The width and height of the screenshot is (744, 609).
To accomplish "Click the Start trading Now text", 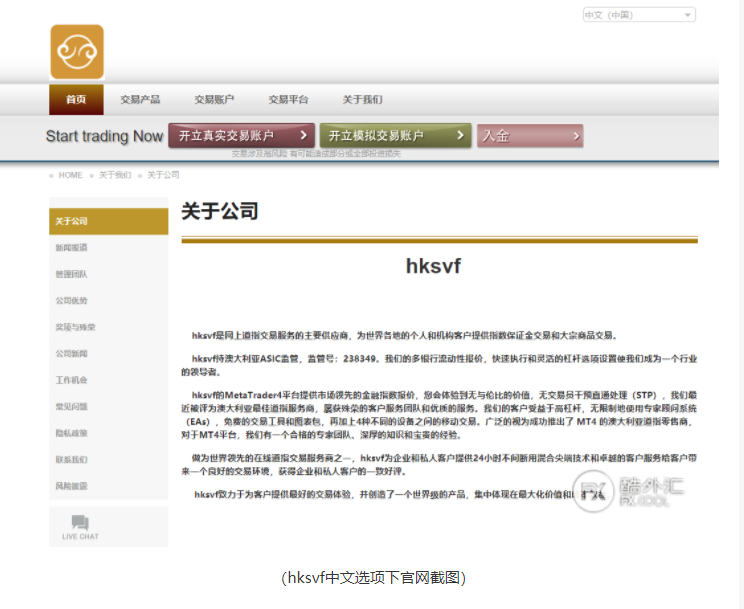I will (x=104, y=136).
